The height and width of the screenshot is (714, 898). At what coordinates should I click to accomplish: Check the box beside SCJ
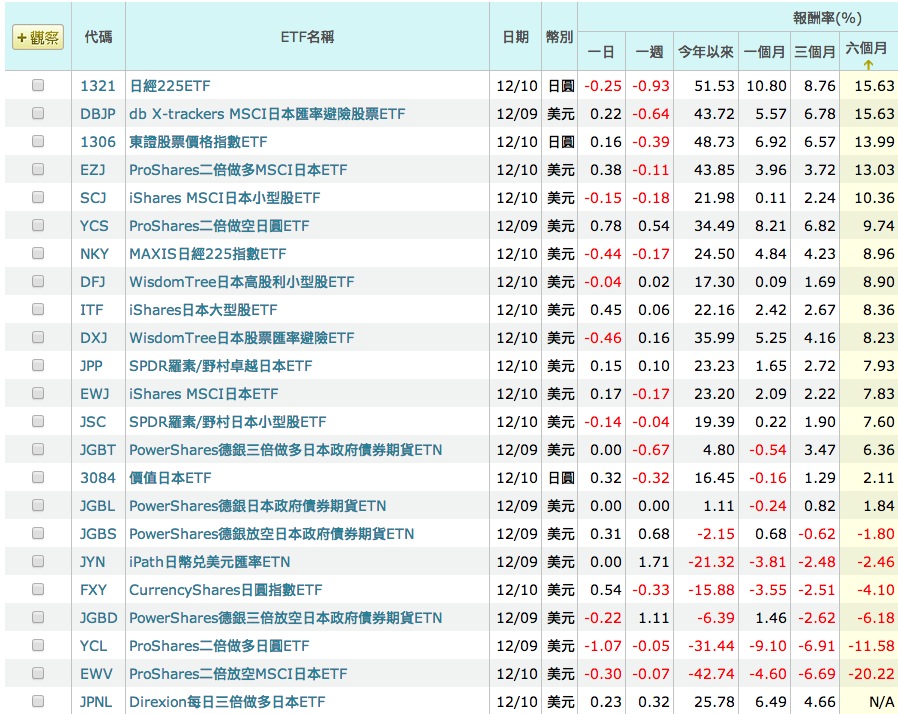[x=38, y=198]
